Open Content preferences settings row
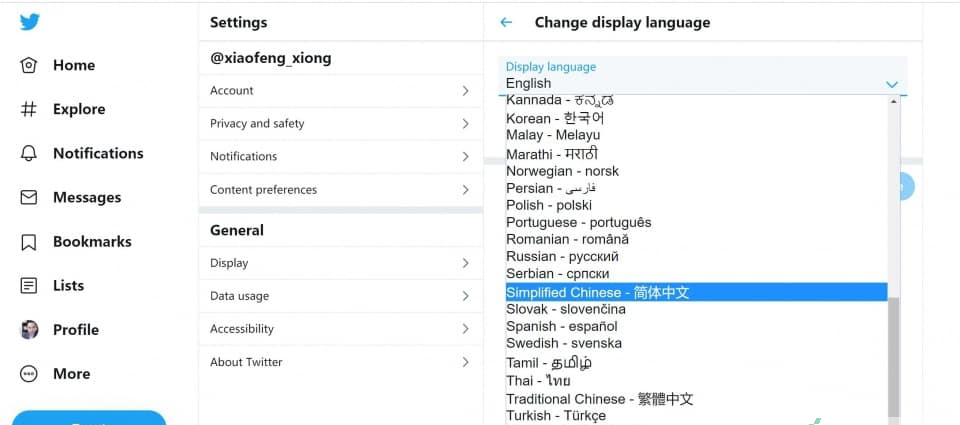The width and height of the screenshot is (960, 425). pos(340,190)
